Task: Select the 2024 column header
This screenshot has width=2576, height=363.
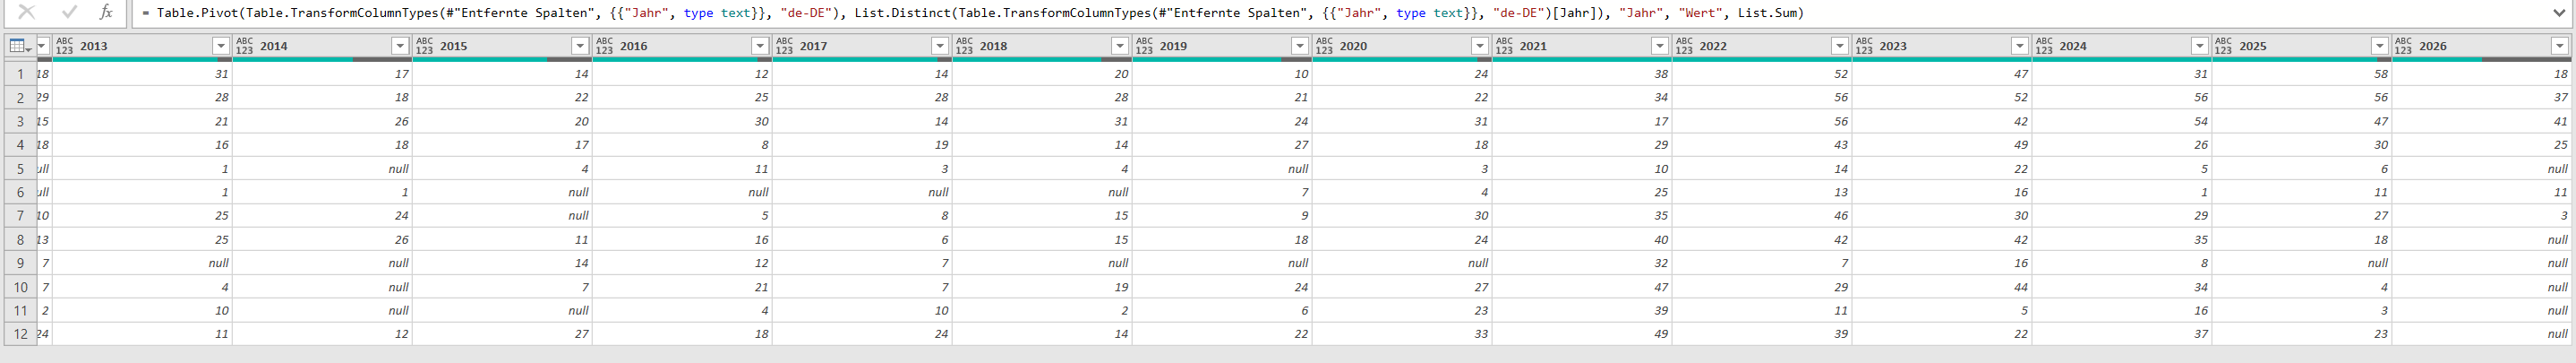Action: 2122,46
